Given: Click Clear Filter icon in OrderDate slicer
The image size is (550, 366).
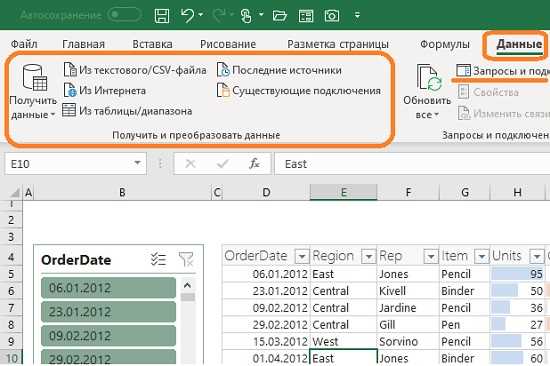Looking at the screenshot, I should pyautogui.click(x=186, y=259).
